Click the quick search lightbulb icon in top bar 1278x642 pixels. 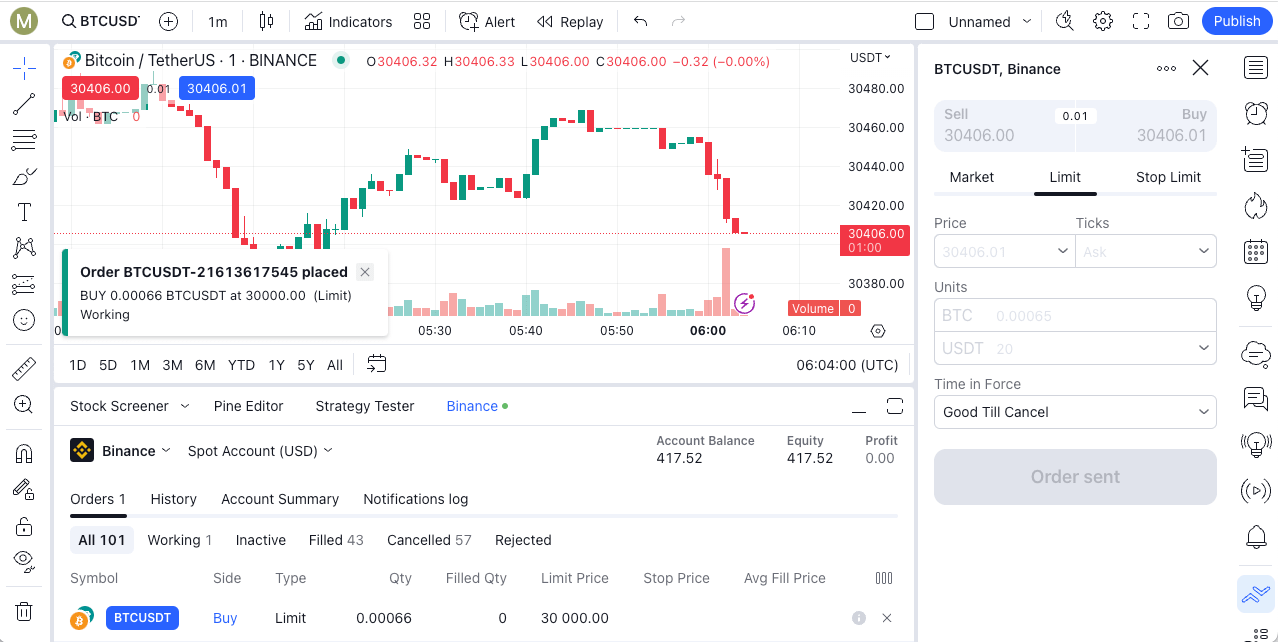tap(1065, 21)
